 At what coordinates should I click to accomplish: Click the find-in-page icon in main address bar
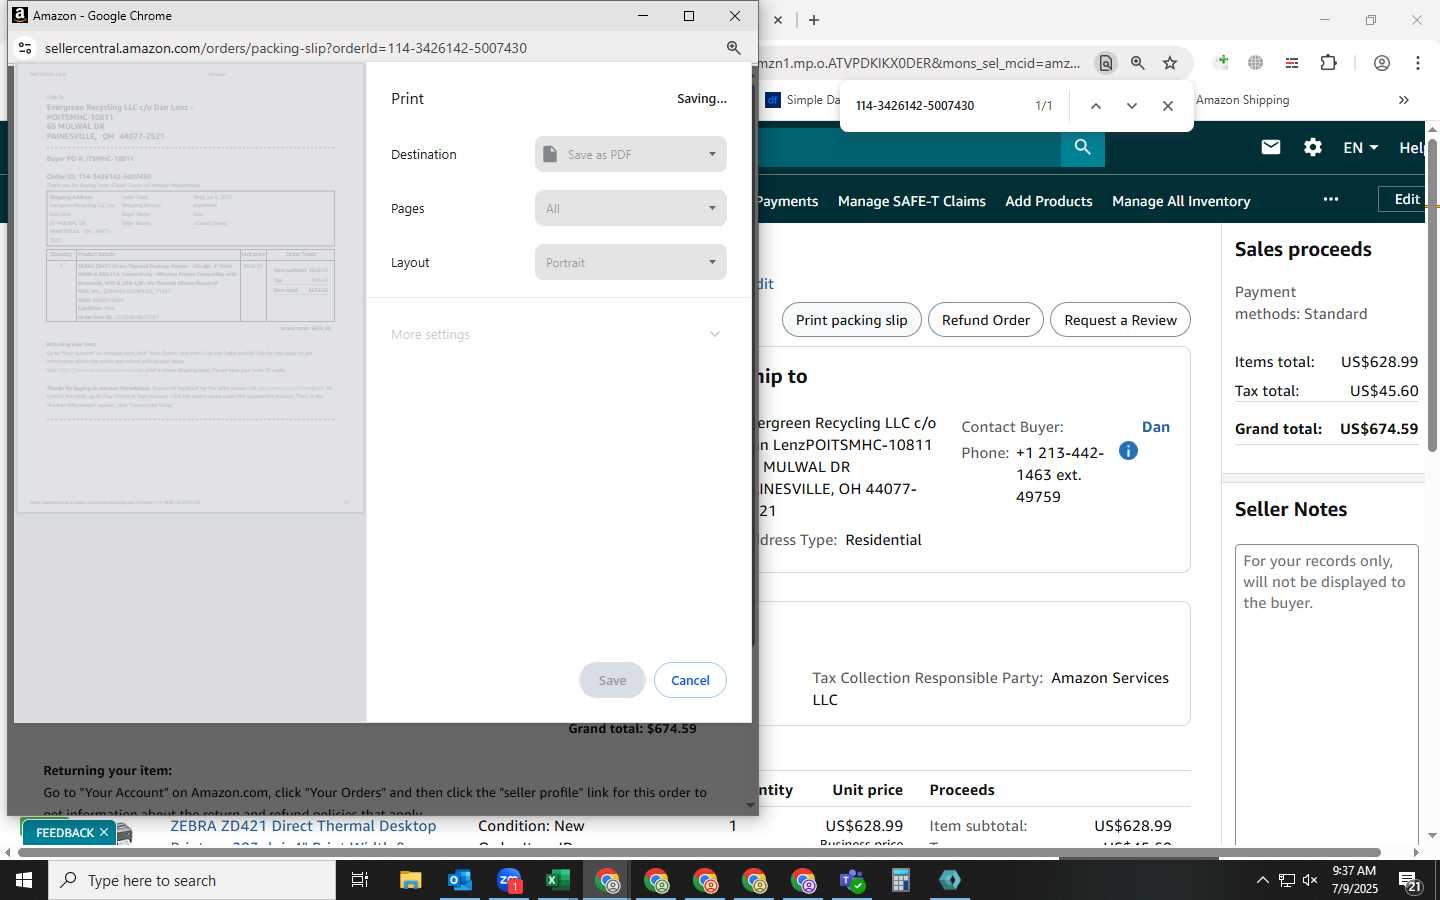(x=1106, y=63)
